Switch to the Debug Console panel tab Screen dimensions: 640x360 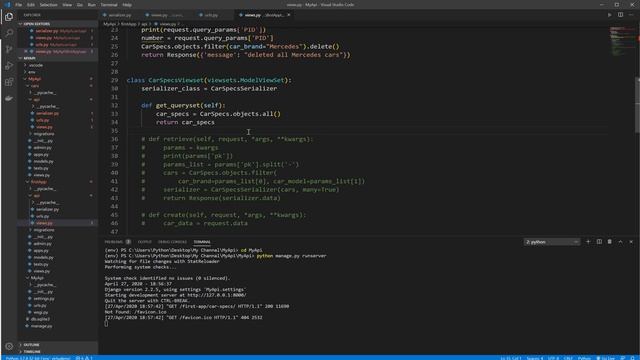(x=172, y=242)
